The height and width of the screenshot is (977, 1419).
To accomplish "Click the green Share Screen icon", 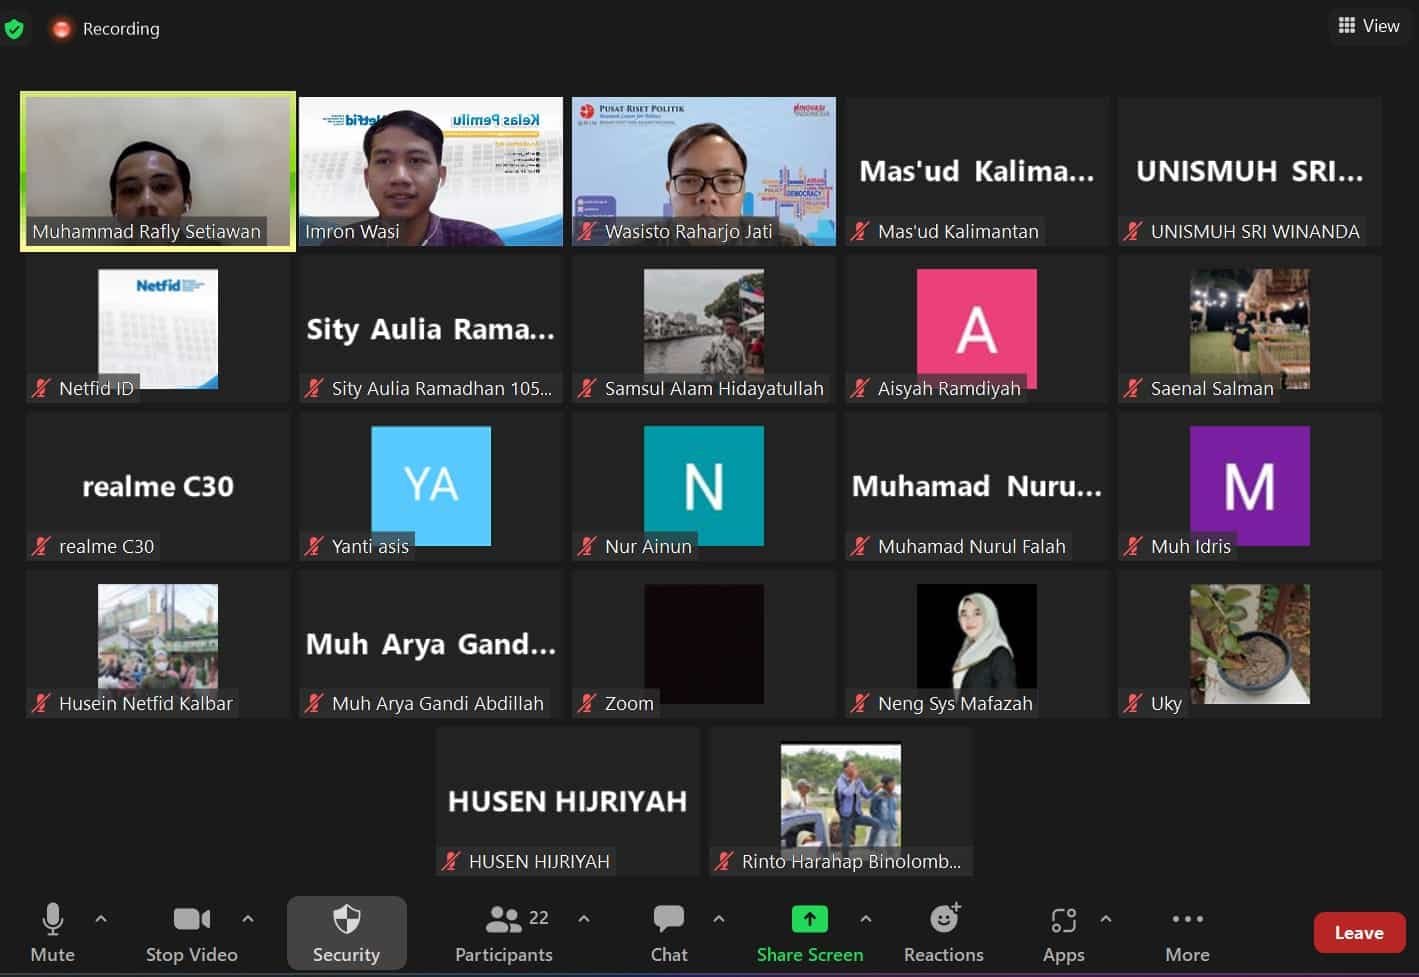I will [809, 919].
